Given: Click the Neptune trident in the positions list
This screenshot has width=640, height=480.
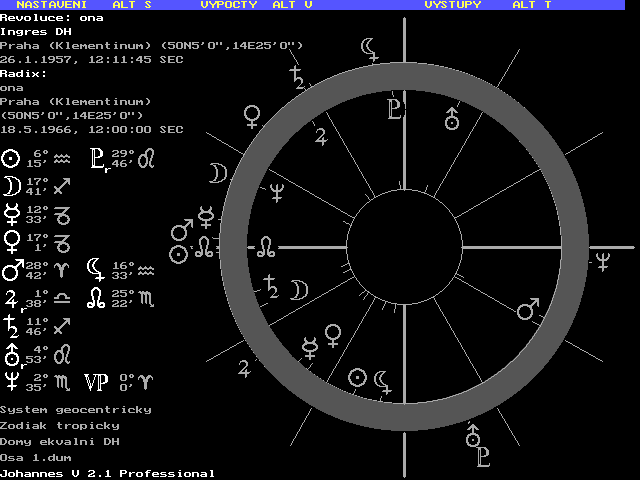Looking at the screenshot, I should (10, 380).
